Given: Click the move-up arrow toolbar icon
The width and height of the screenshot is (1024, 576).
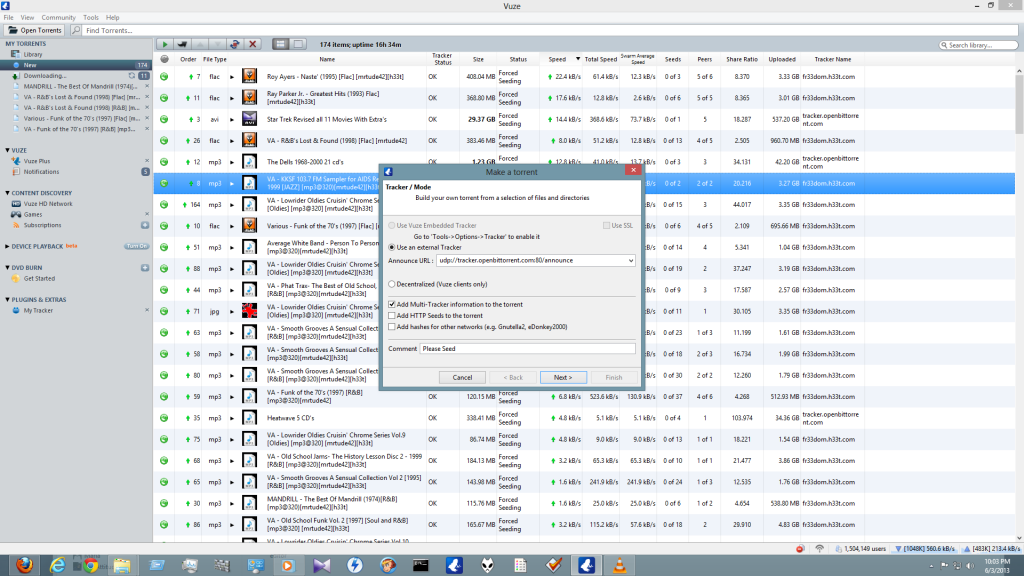Looking at the screenshot, I should [200, 44].
